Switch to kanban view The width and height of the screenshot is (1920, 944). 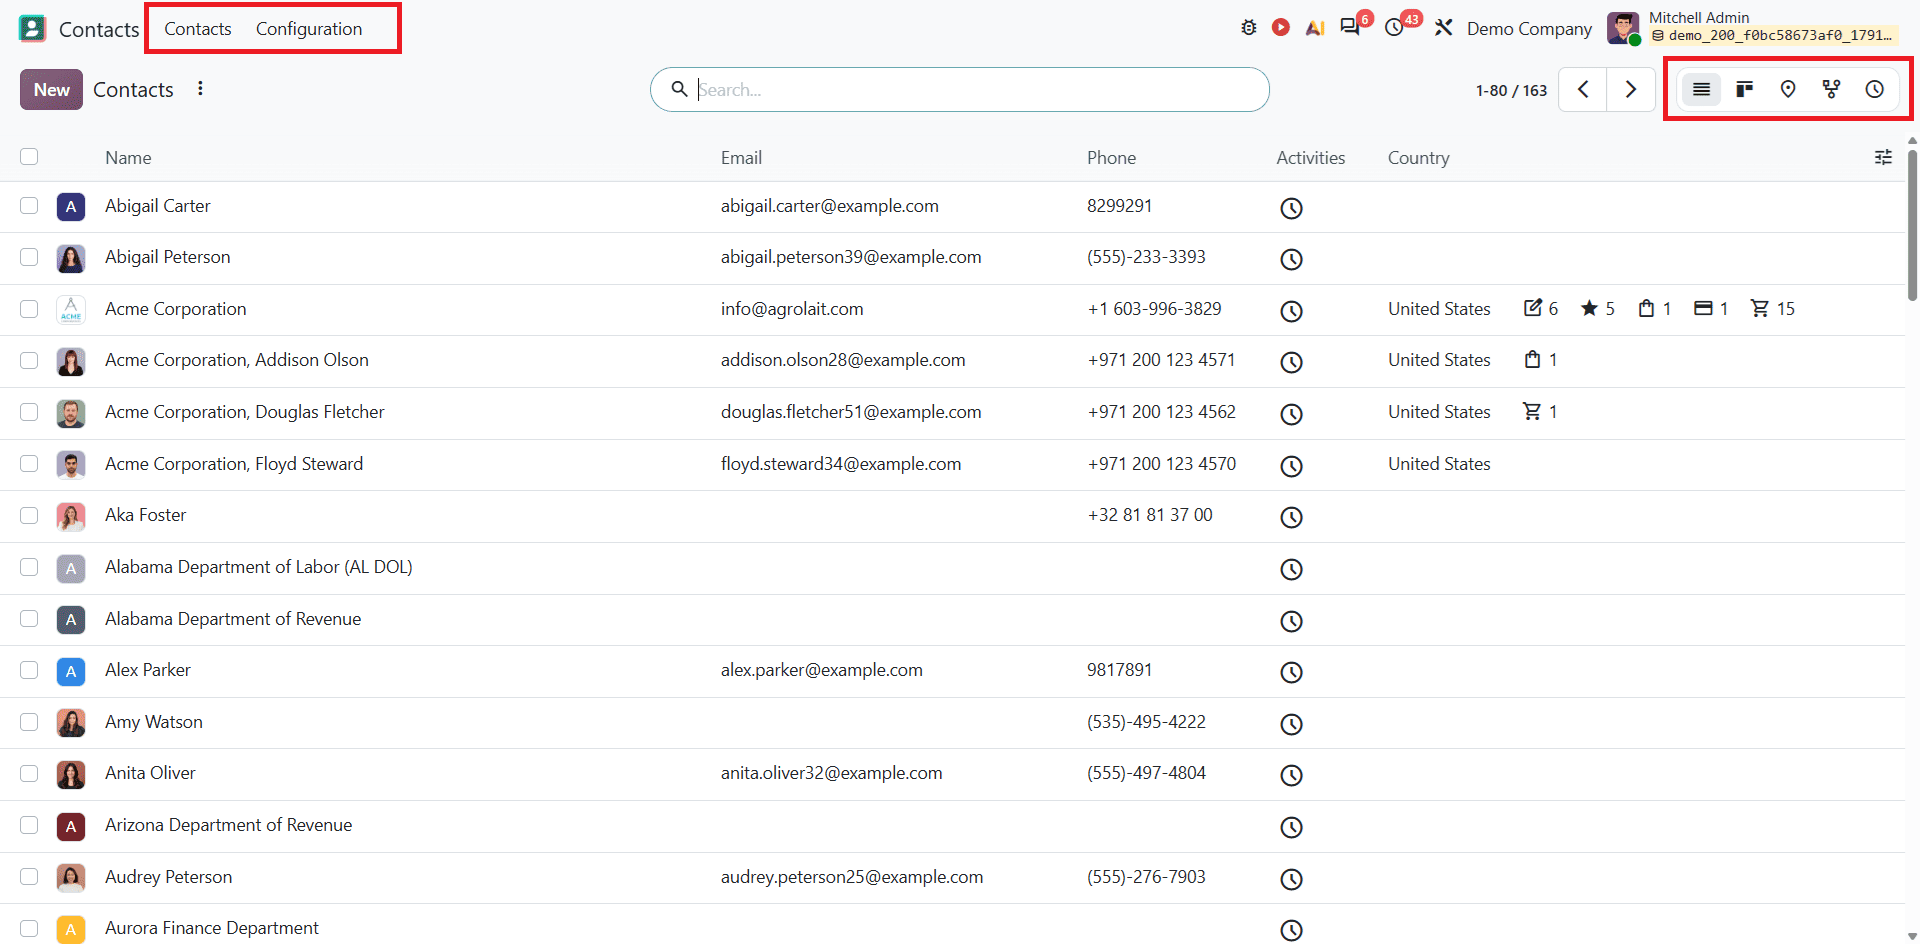(x=1745, y=90)
